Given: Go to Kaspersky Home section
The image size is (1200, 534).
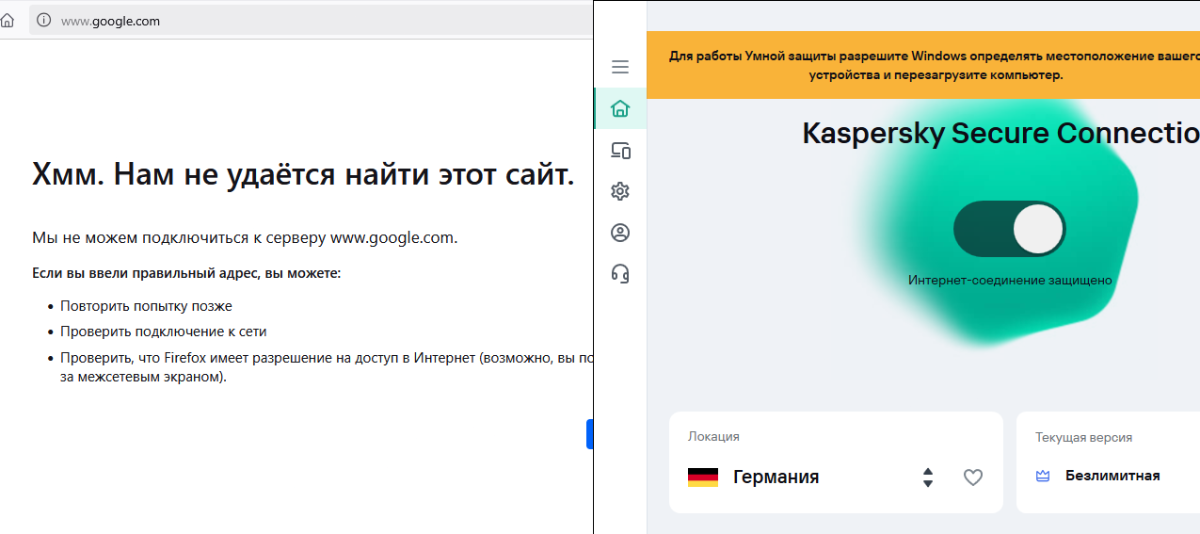Looking at the screenshot, I should pyautogui.click(x=620, y=108).
